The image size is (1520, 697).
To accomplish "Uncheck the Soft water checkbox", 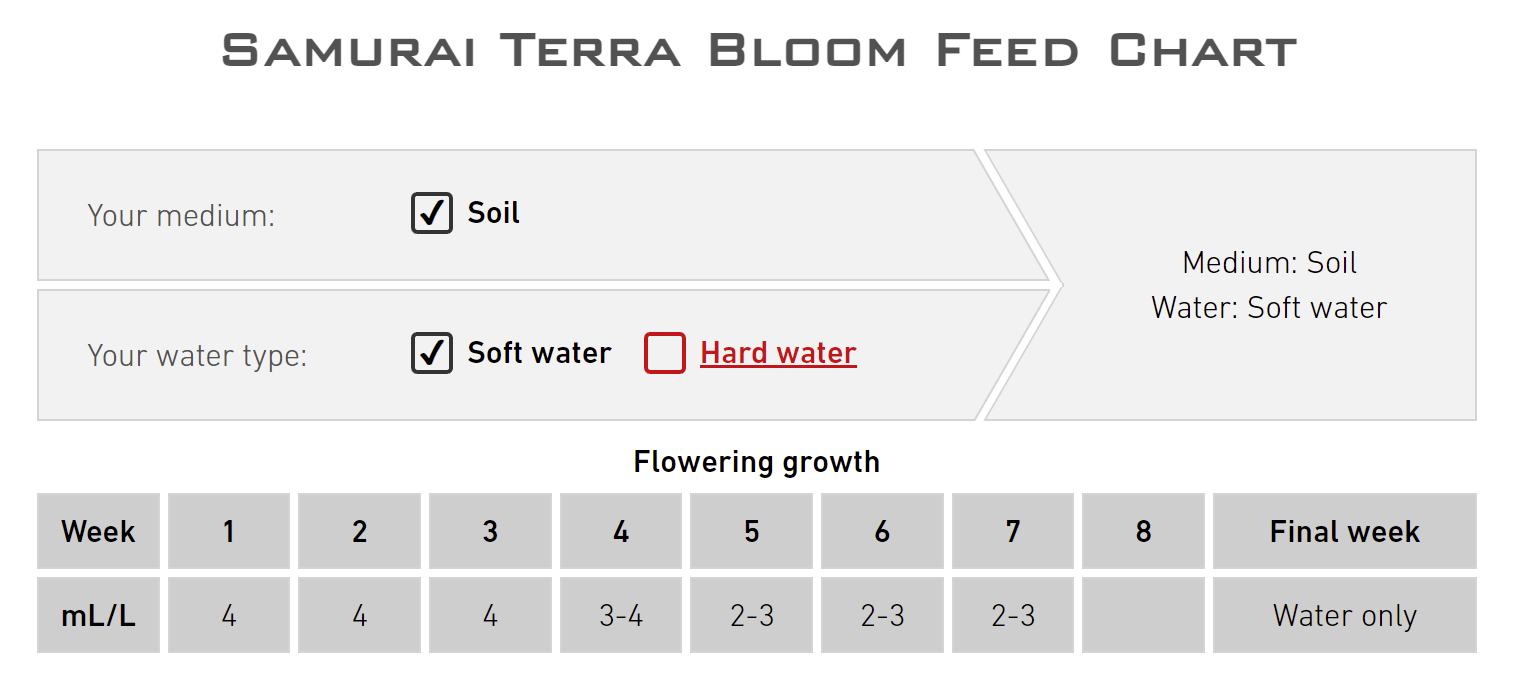I will (432, 353).
